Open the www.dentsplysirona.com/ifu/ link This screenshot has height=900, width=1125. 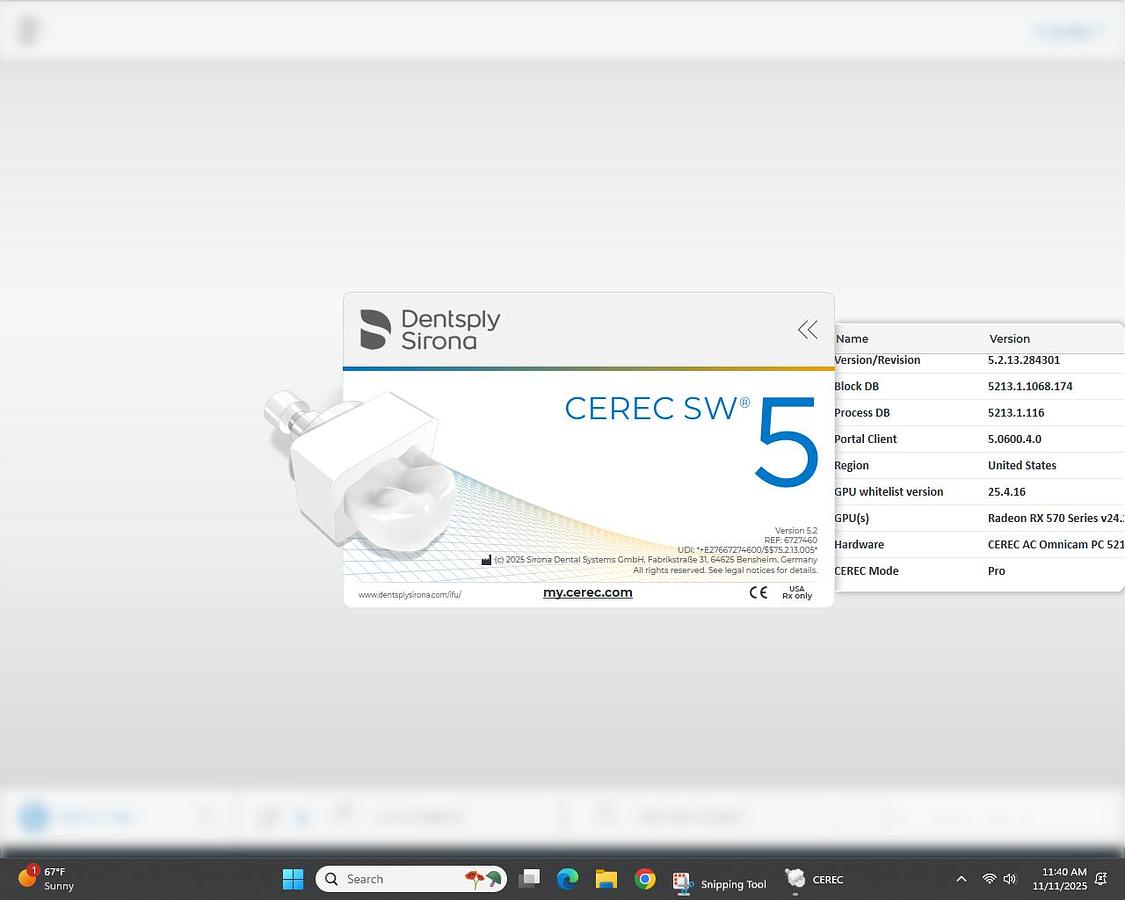408,592
